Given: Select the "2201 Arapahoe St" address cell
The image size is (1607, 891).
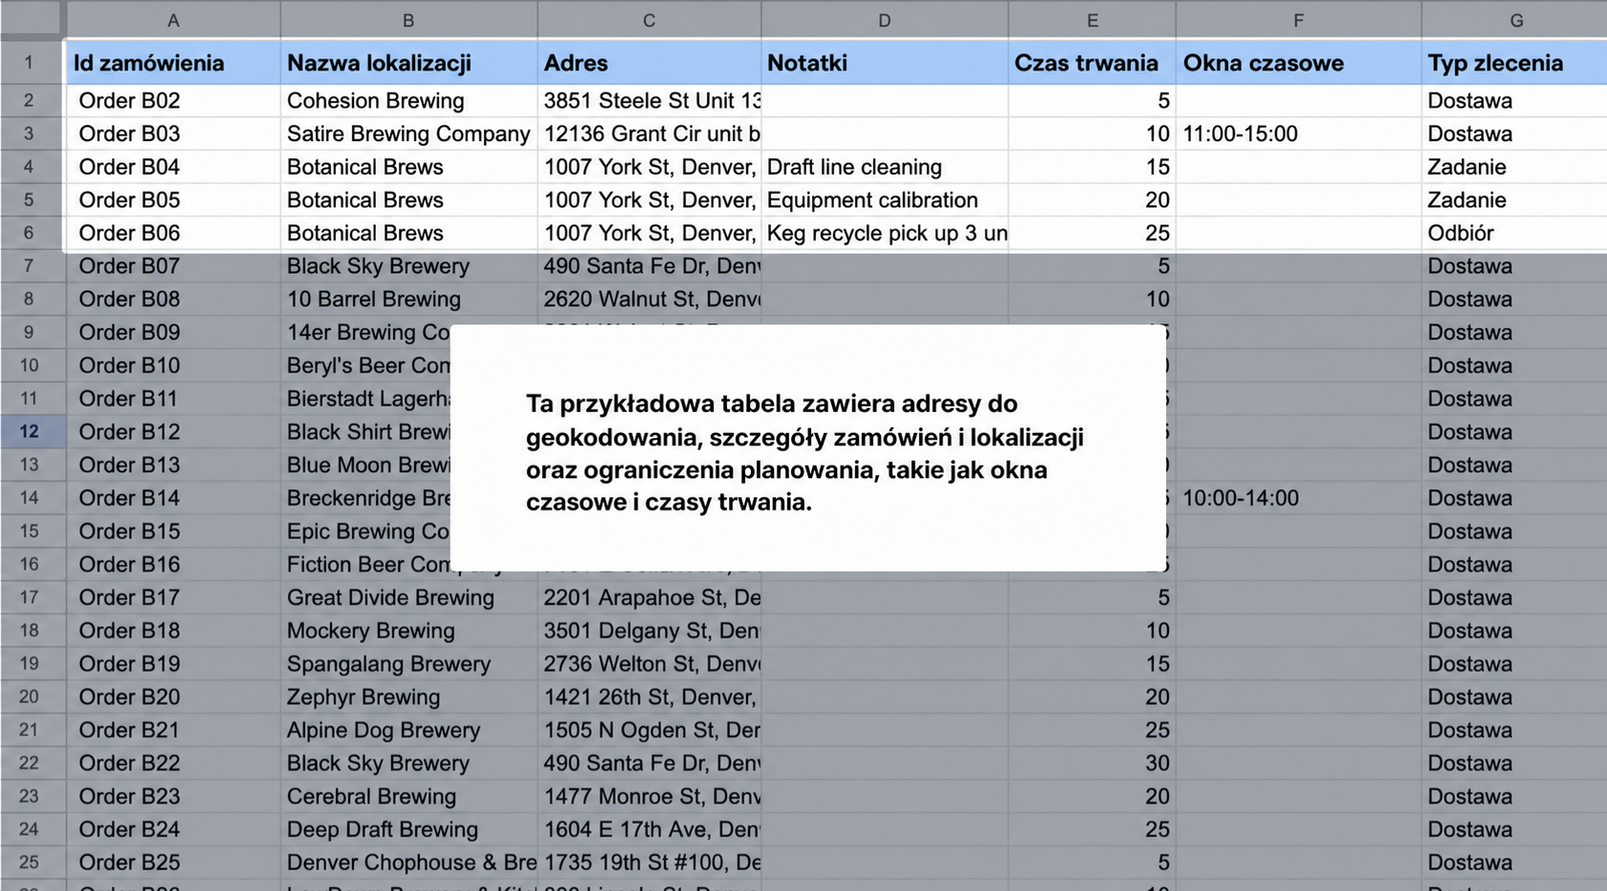Looking at the screenshot, I should pyautogui.click(x=649, y=598).
